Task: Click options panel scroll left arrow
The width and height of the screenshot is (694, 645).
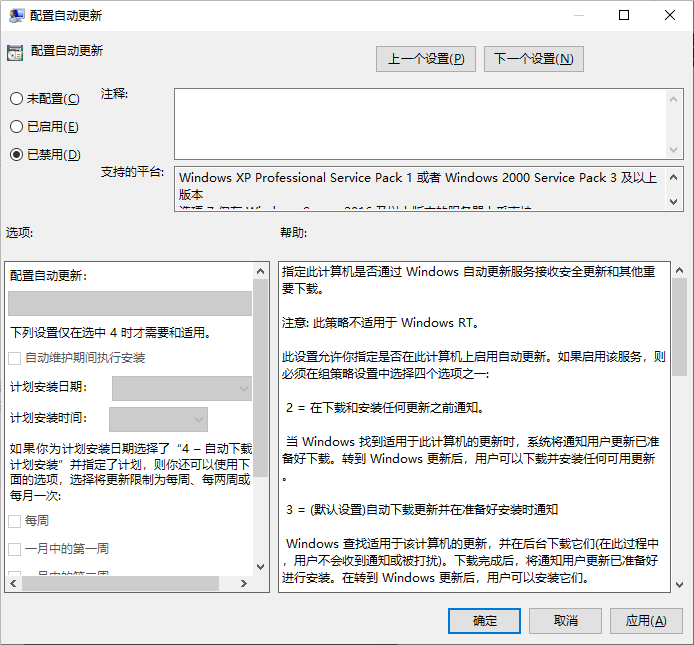Action: coord(13,583)
